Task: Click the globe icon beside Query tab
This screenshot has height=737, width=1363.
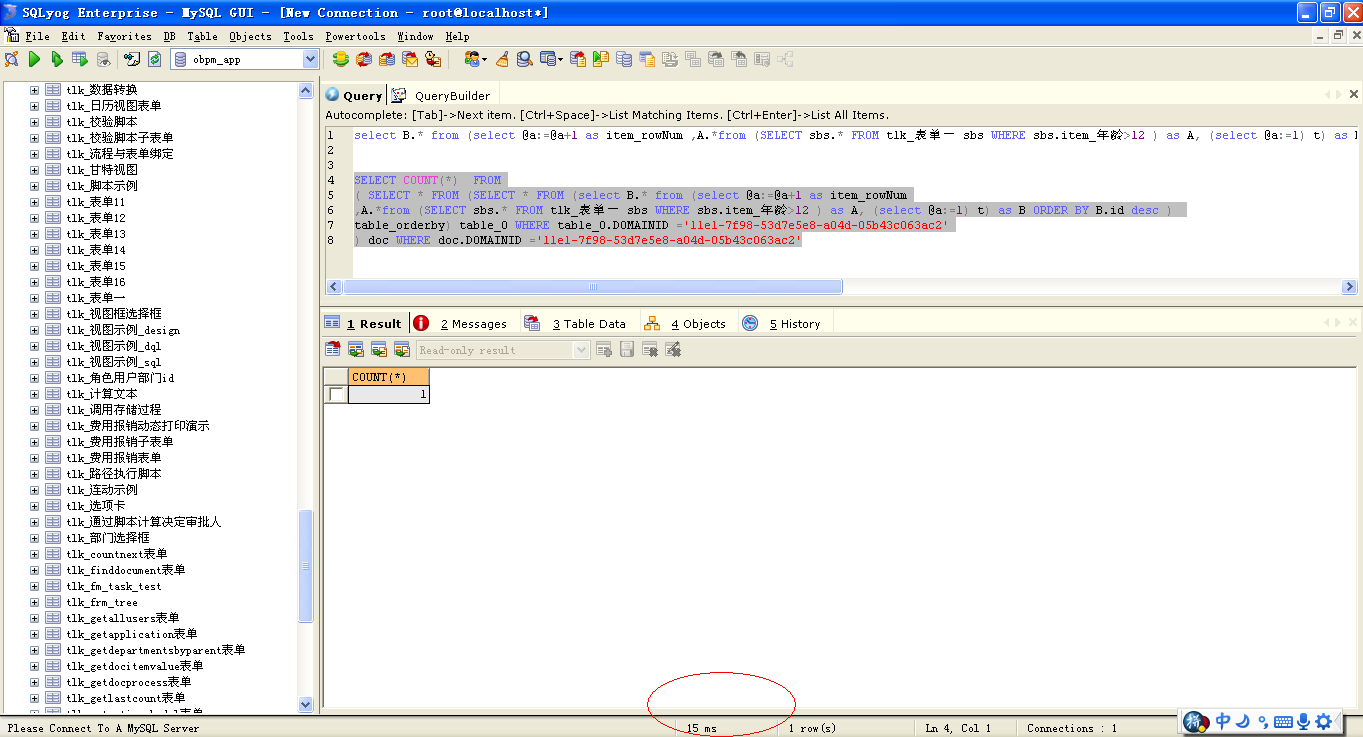Action: pos(332,95)
